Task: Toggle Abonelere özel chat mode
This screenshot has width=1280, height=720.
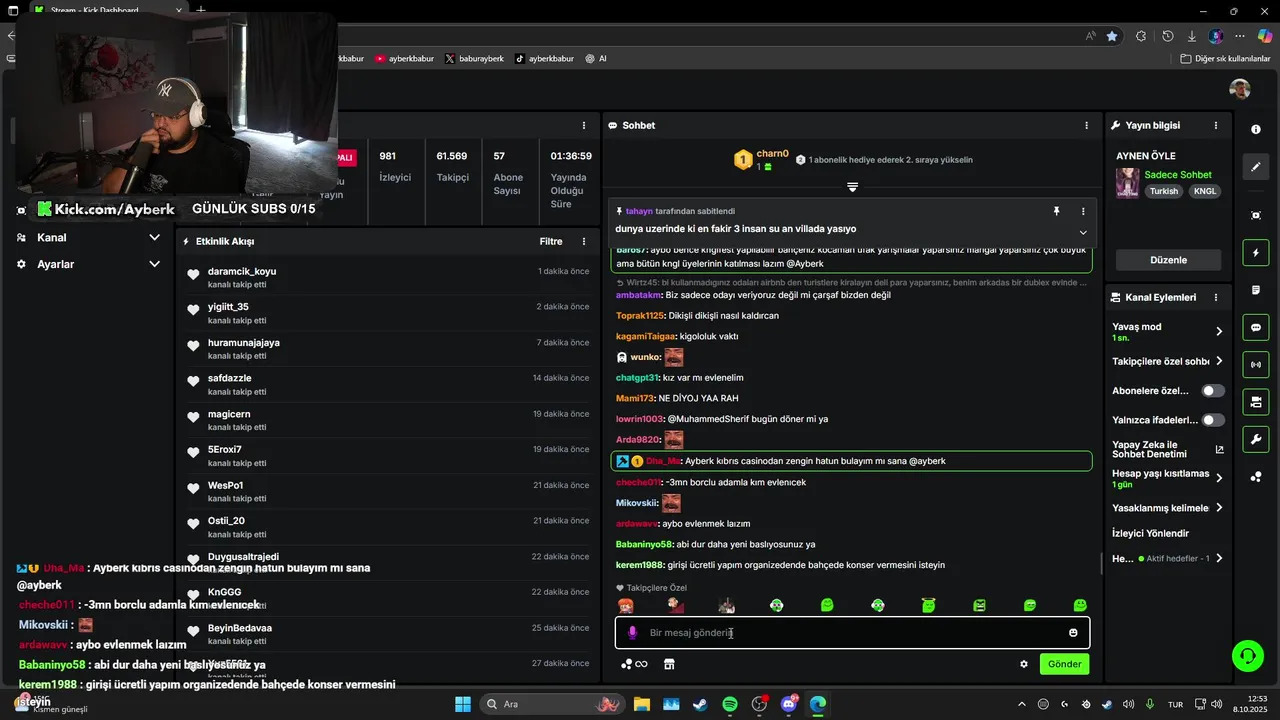Action: tap(1213, 391)
